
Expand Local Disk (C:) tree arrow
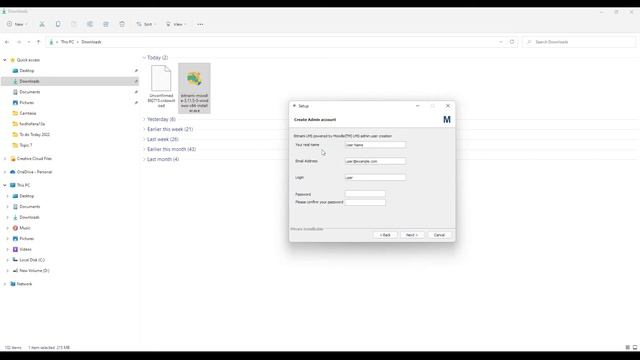coord(7,260)
